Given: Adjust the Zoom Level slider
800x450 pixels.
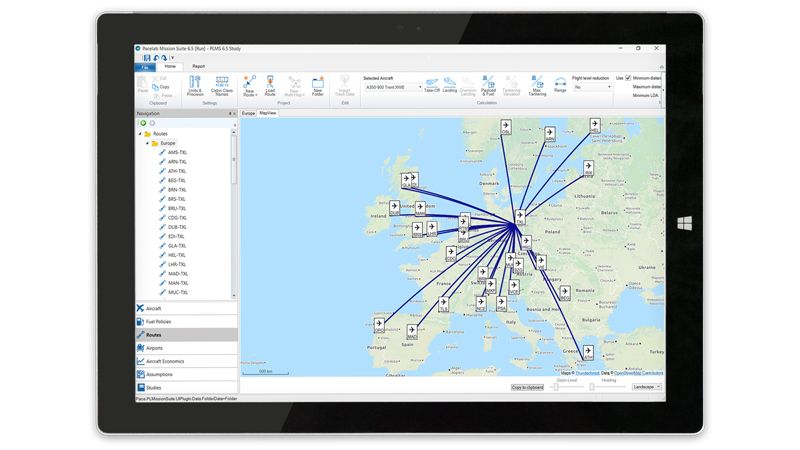Looking at the screenshot, I should point(554,387).
